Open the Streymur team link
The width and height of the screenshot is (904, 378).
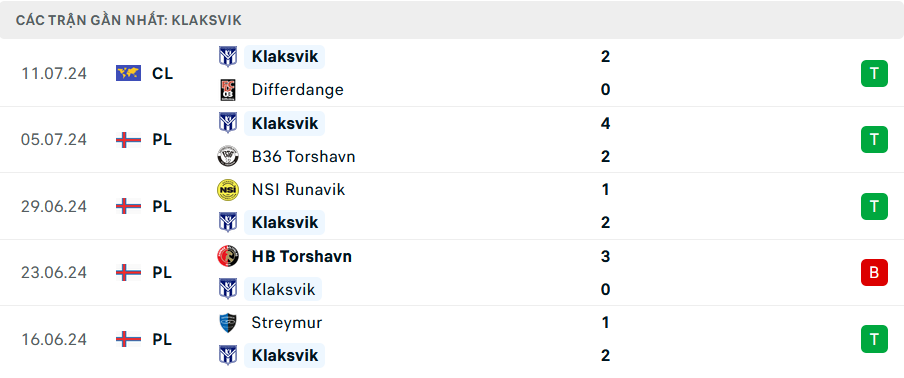pos(287,323)
